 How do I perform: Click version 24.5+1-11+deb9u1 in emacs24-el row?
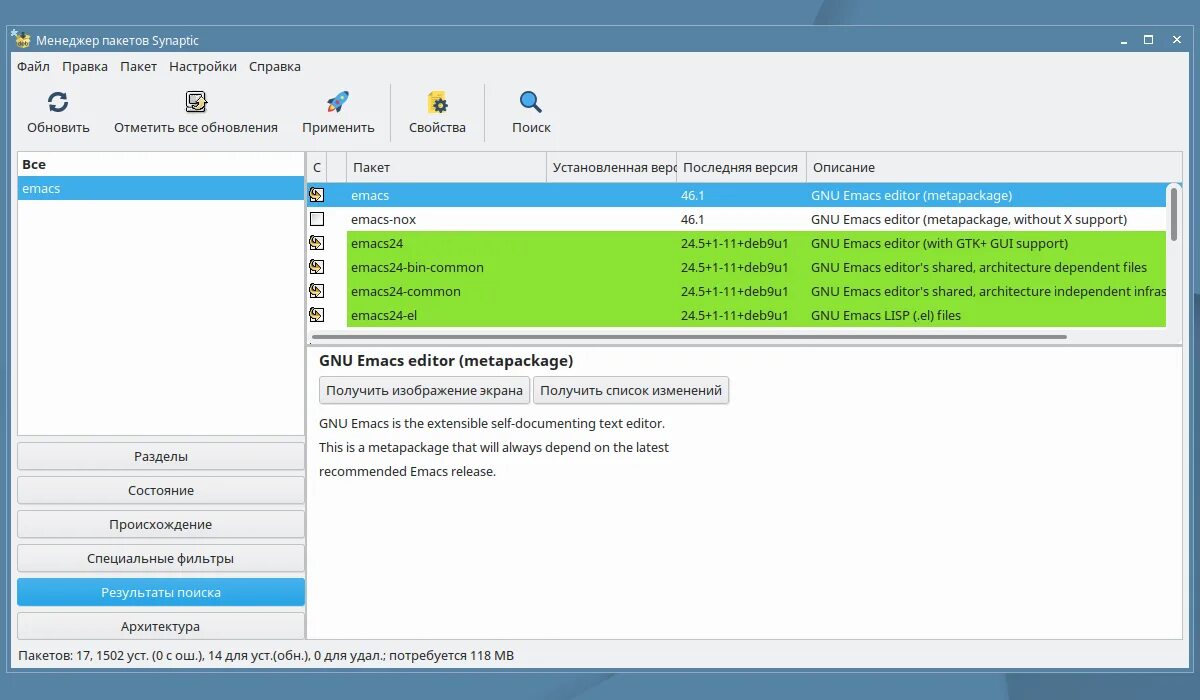pyautogui.click(x=735, y=315)
